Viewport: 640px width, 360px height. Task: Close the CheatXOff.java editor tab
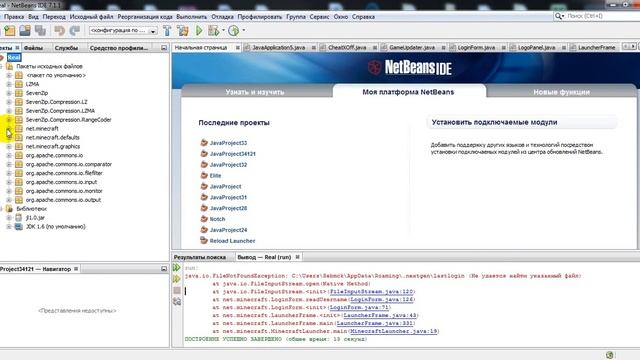374,48
